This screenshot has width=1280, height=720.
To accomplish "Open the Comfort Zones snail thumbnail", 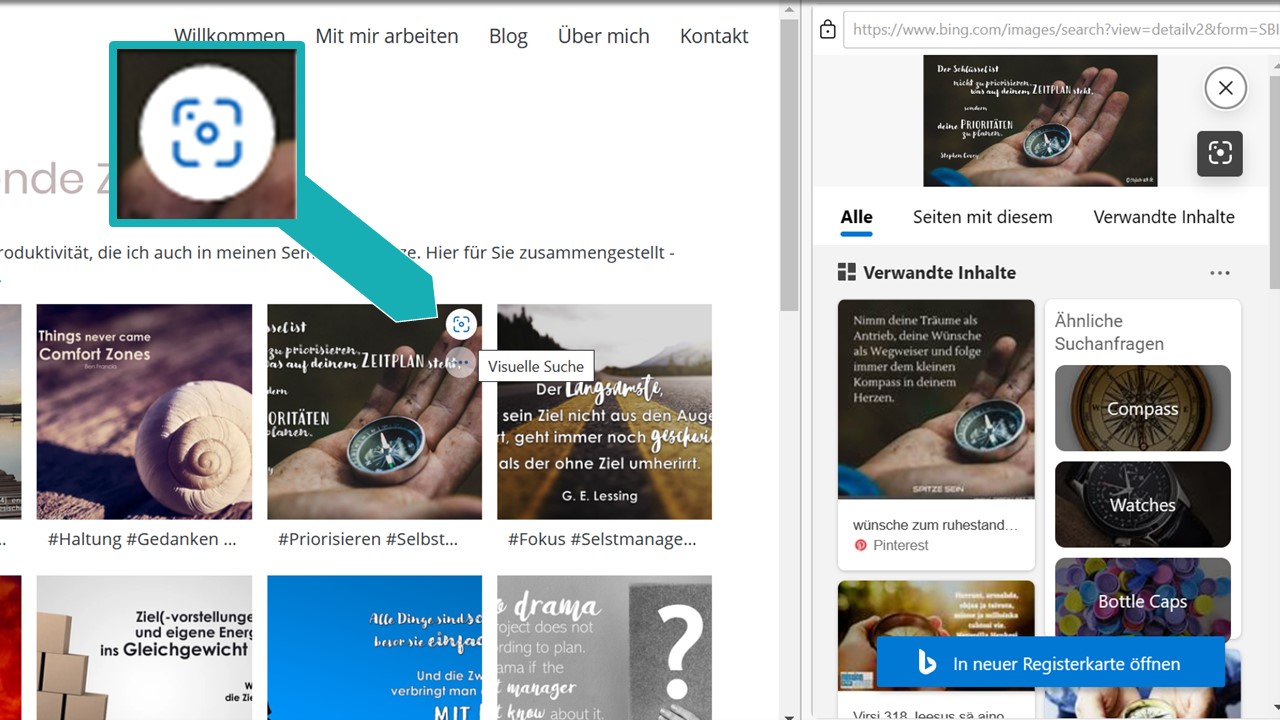I will [x=144, y=411].
